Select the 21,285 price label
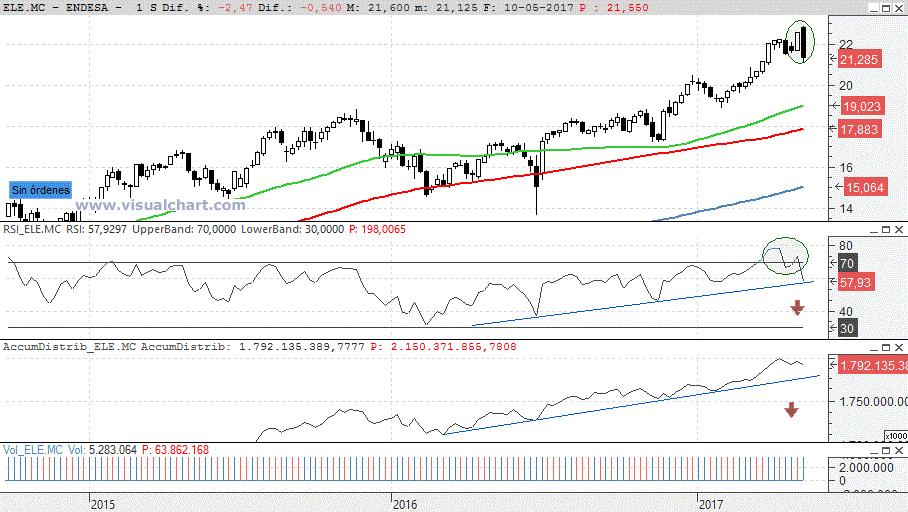The image size is (908, 512). 859,60
